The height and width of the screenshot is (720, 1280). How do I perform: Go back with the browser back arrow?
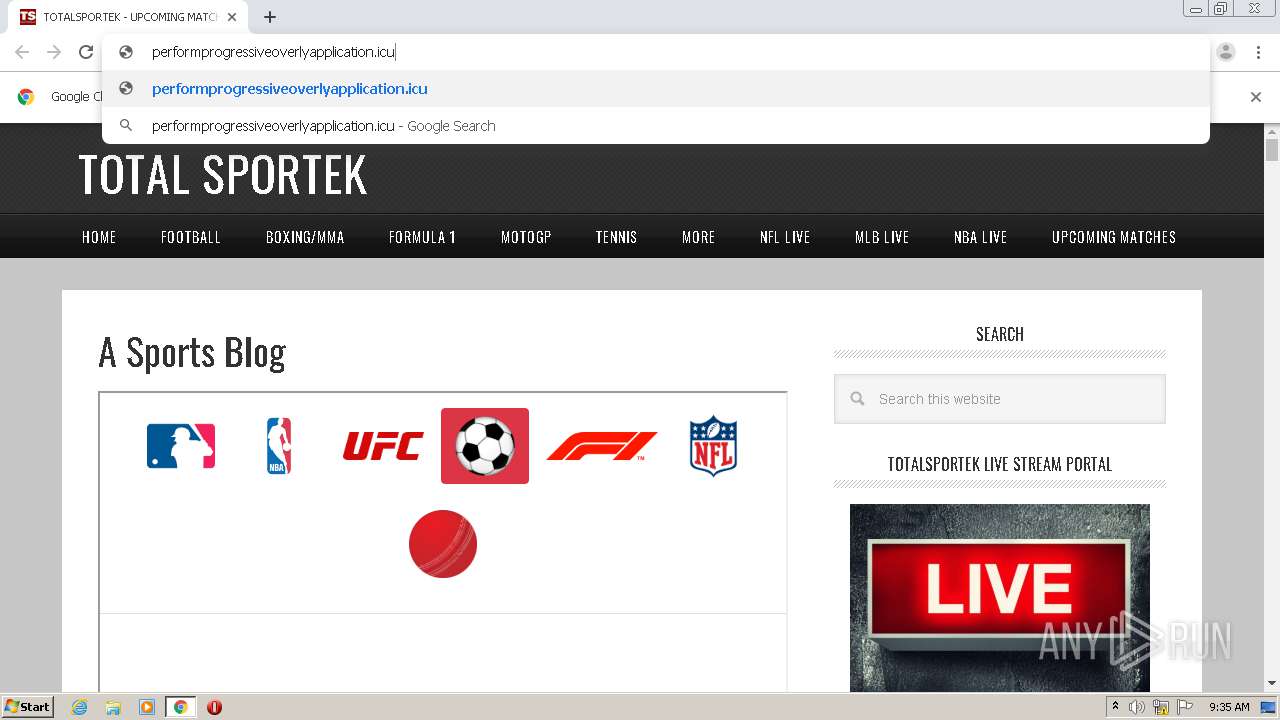point(22,52)
